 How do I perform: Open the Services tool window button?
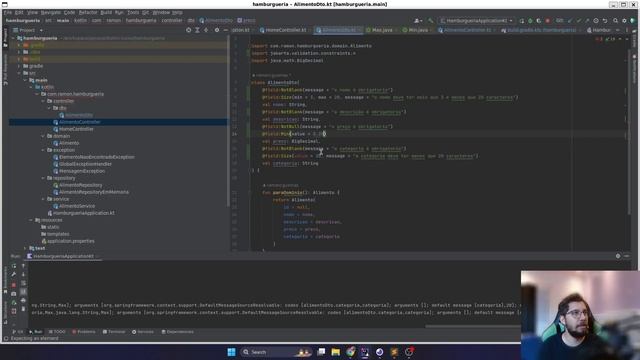pos(143,332)
